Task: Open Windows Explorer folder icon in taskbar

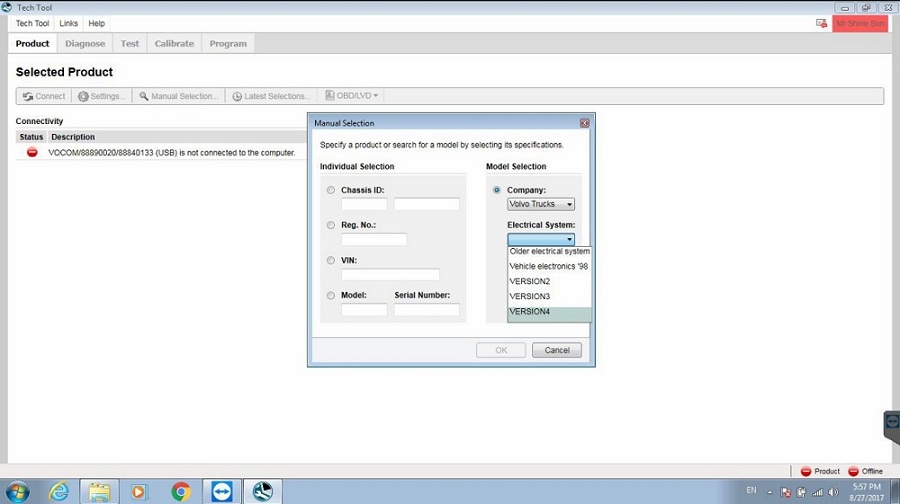Action: coord(99,491)
